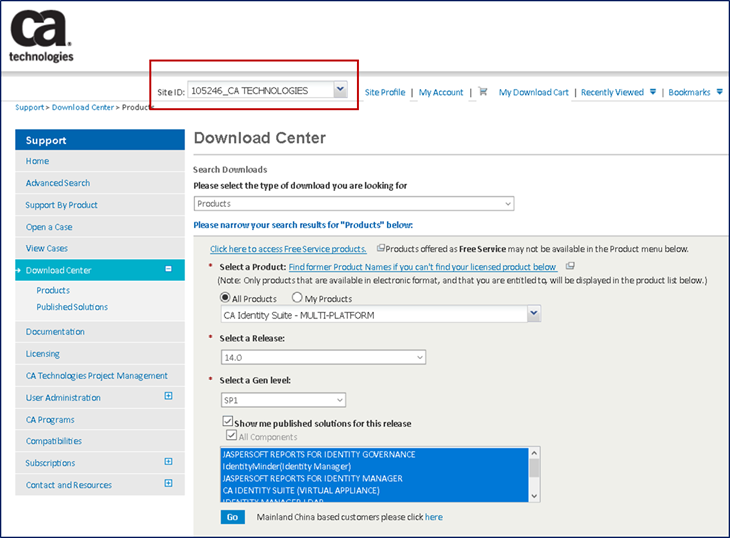Click the Go button
The height and width of the screenshot is (538, 730).
coord(233,517)
